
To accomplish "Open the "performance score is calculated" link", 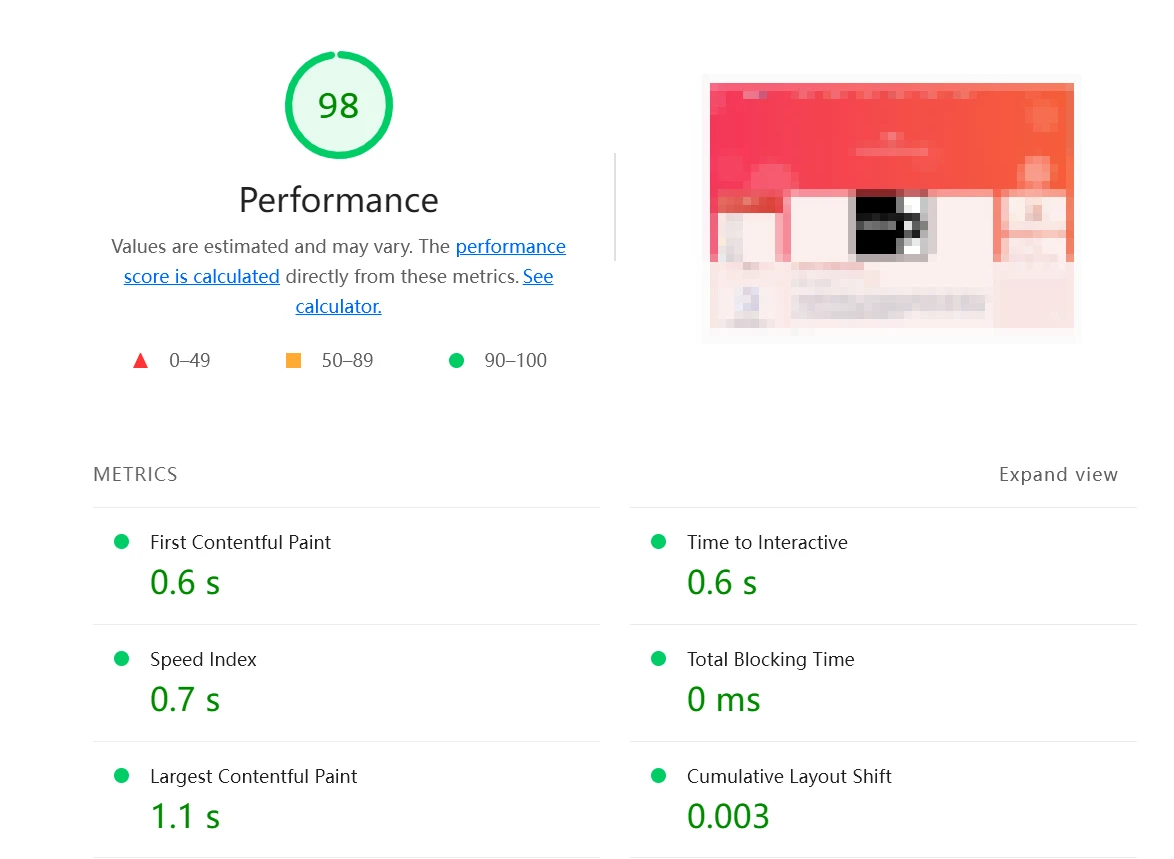I will pyautogui.click(x=201, y=277).
